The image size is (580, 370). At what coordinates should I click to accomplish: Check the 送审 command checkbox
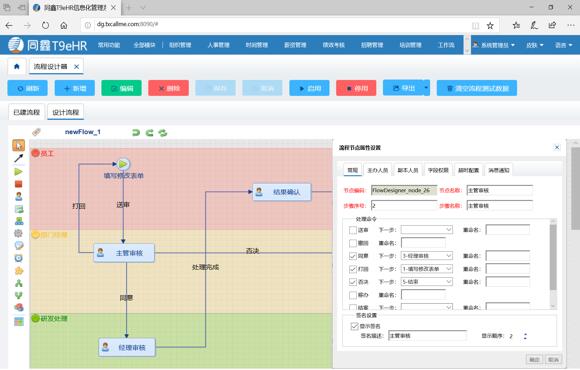point(353,230)
